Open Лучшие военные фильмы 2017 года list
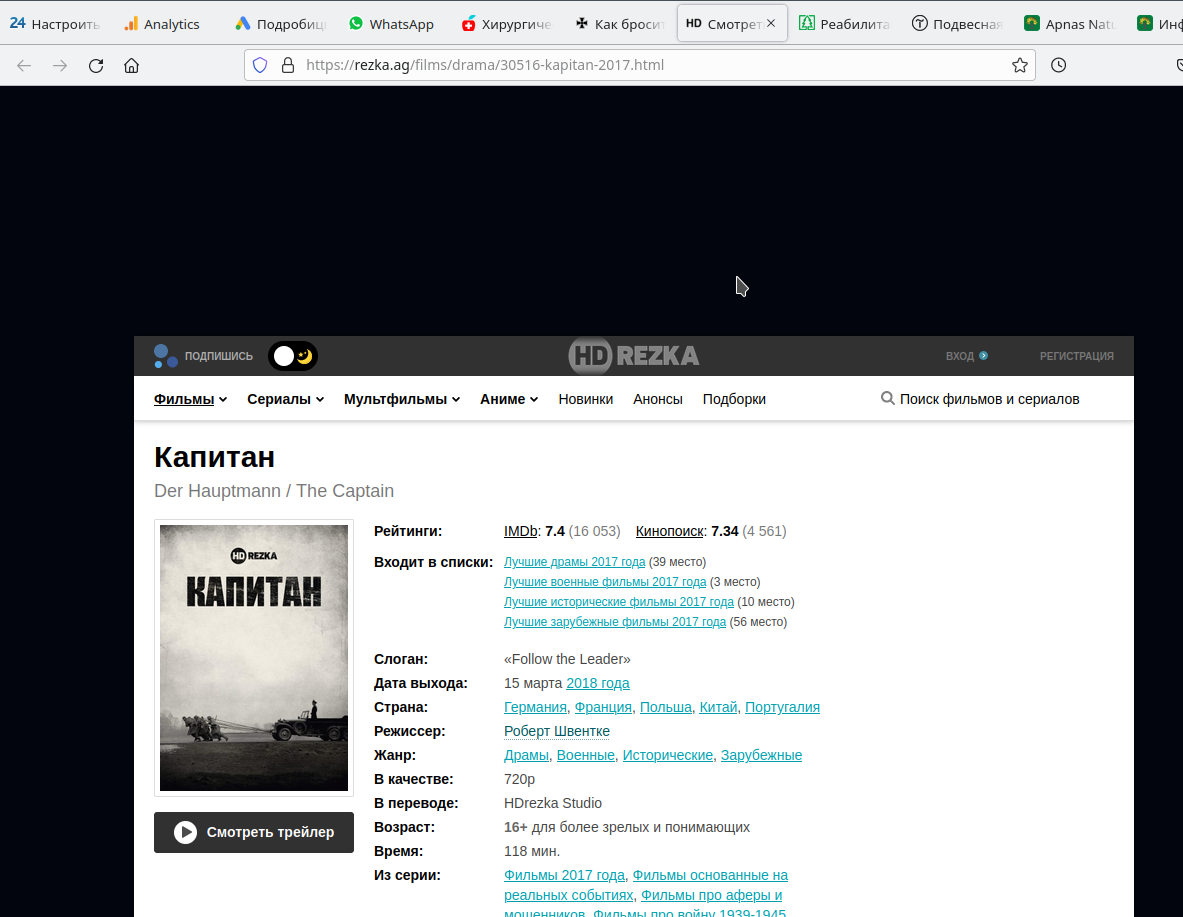This screenshot has width=1183, height=917. click(605, 582)
